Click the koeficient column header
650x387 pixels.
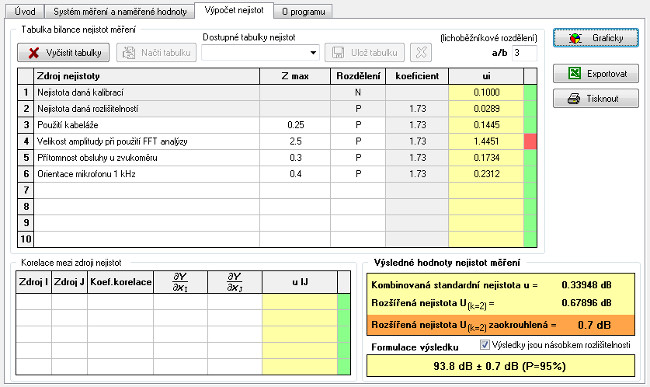417,76
